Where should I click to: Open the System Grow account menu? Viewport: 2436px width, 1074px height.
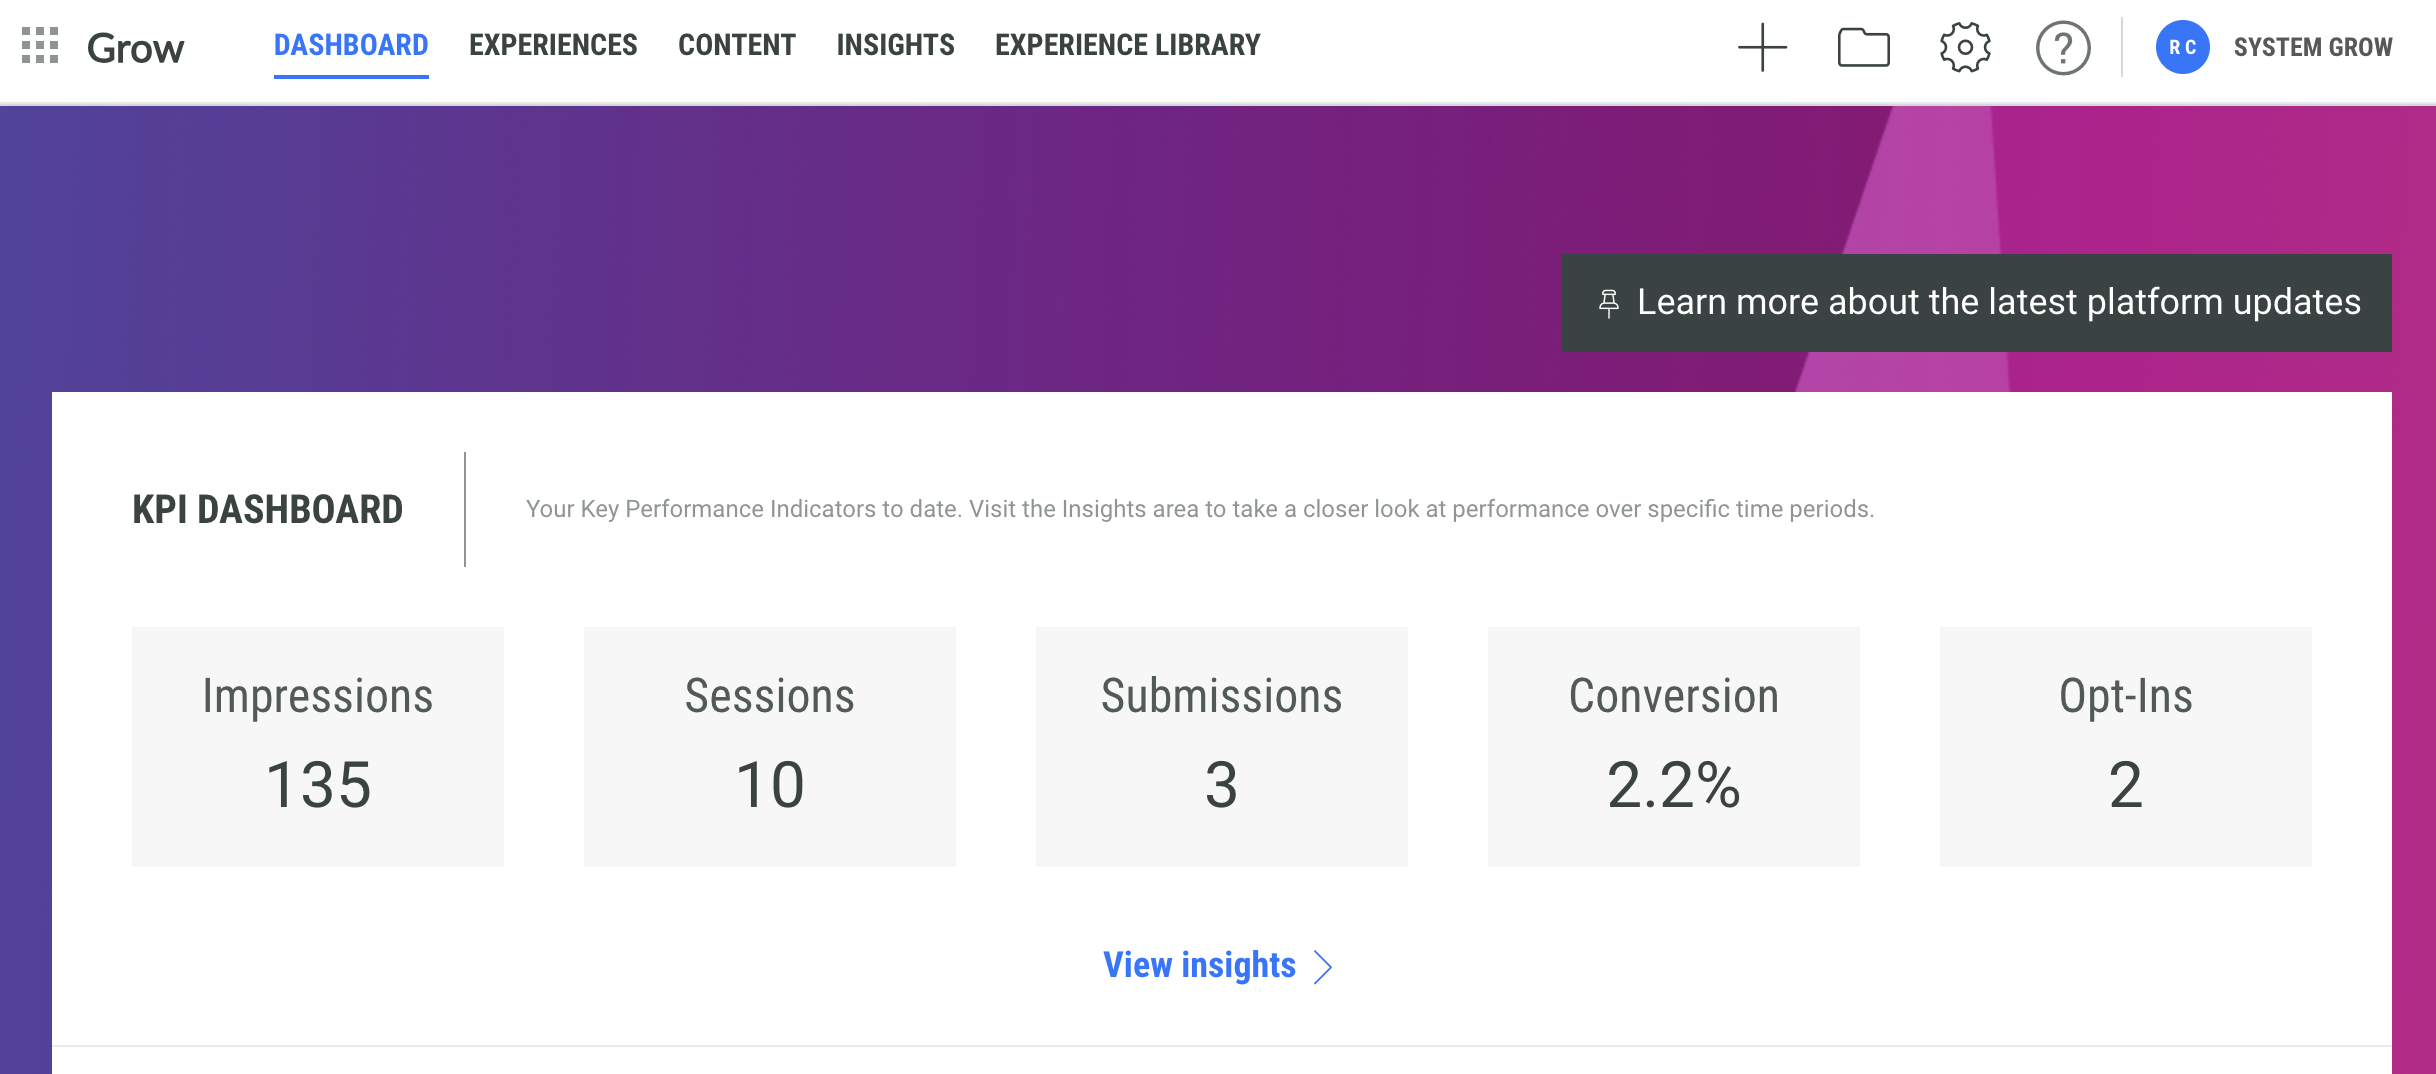pyautogui.click(x=2313, y=47)
